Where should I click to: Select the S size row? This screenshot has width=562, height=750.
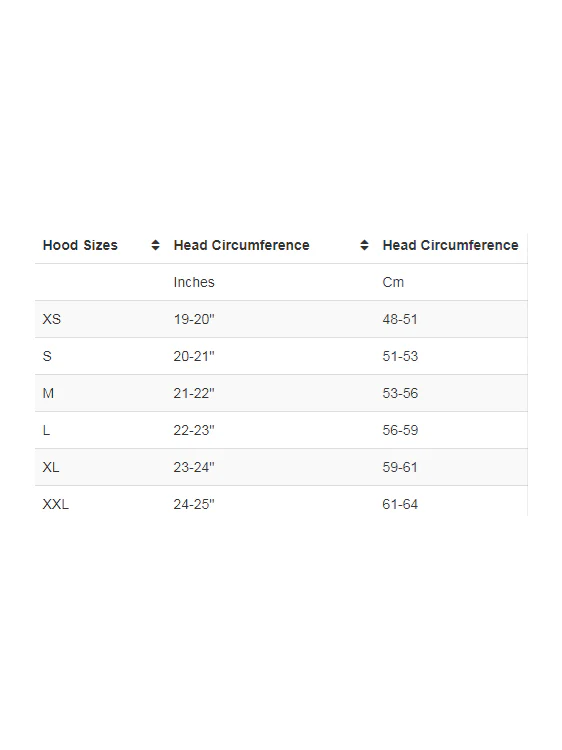click(281, 356)
